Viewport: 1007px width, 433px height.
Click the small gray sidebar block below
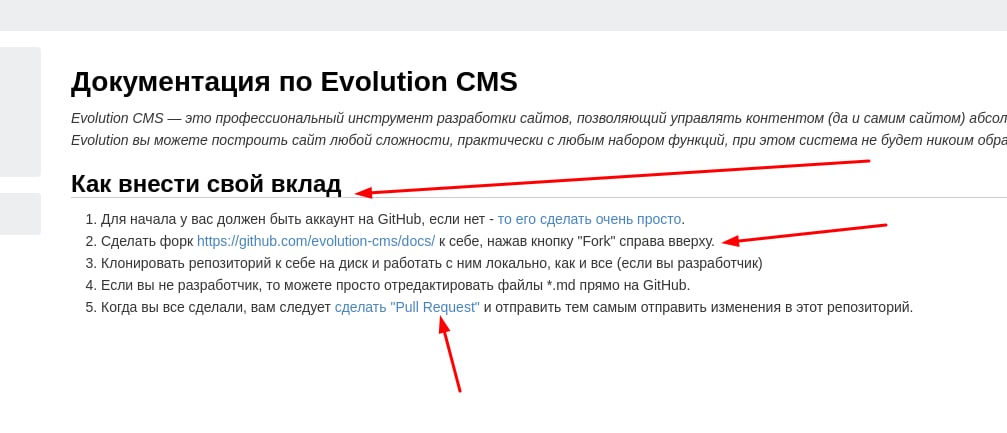[x=20, y=214]
